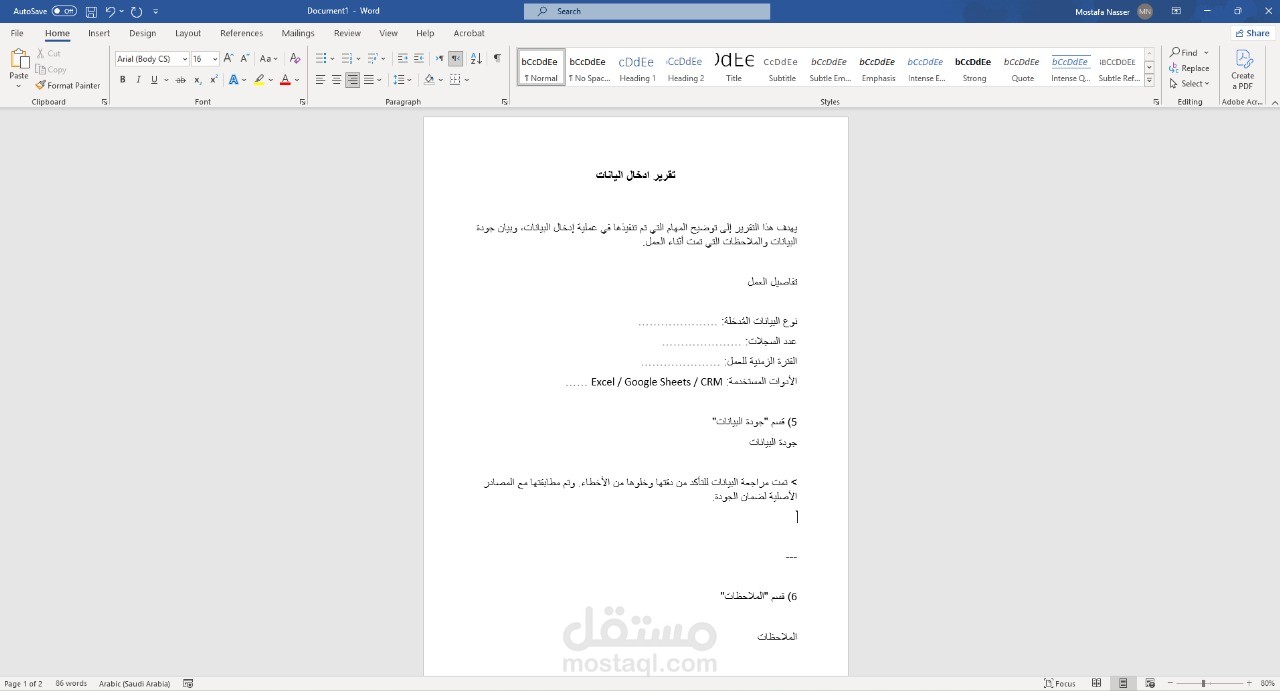This screenshot has height=691, width=1280.
Task: Switch to the References tab
Action: click(x=241, y=33)
